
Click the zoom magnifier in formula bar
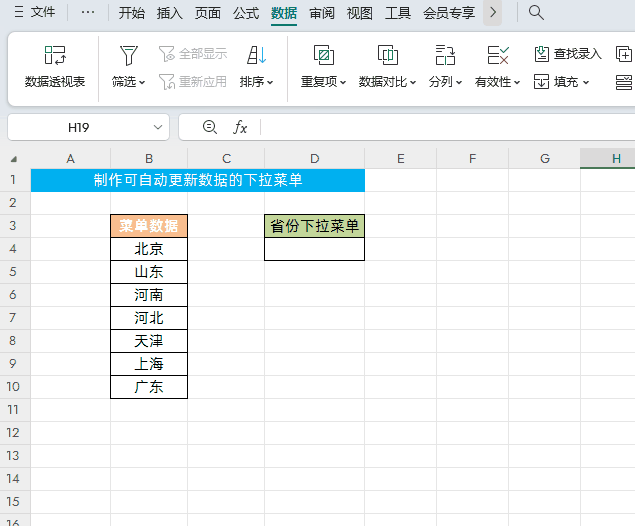[210, 128]
